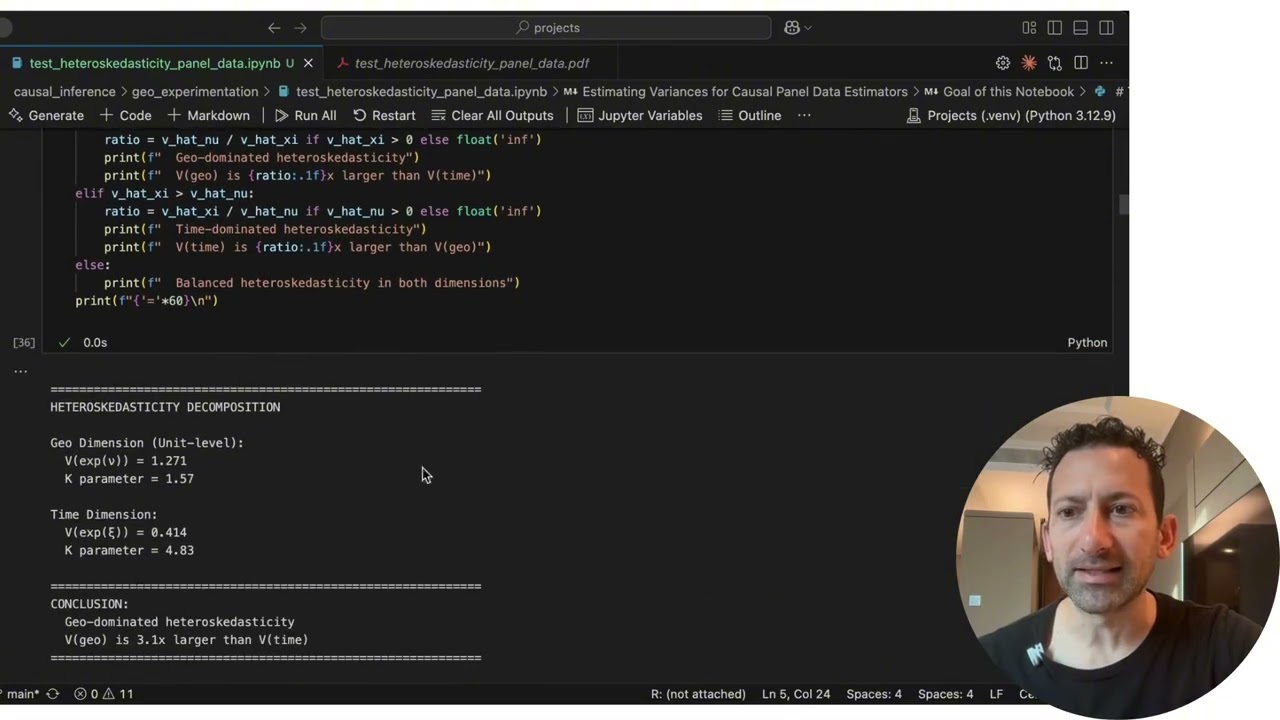Open Jupyter Variables panel
This screenshot has width=1280, height=720.
[x=640, y=115]
